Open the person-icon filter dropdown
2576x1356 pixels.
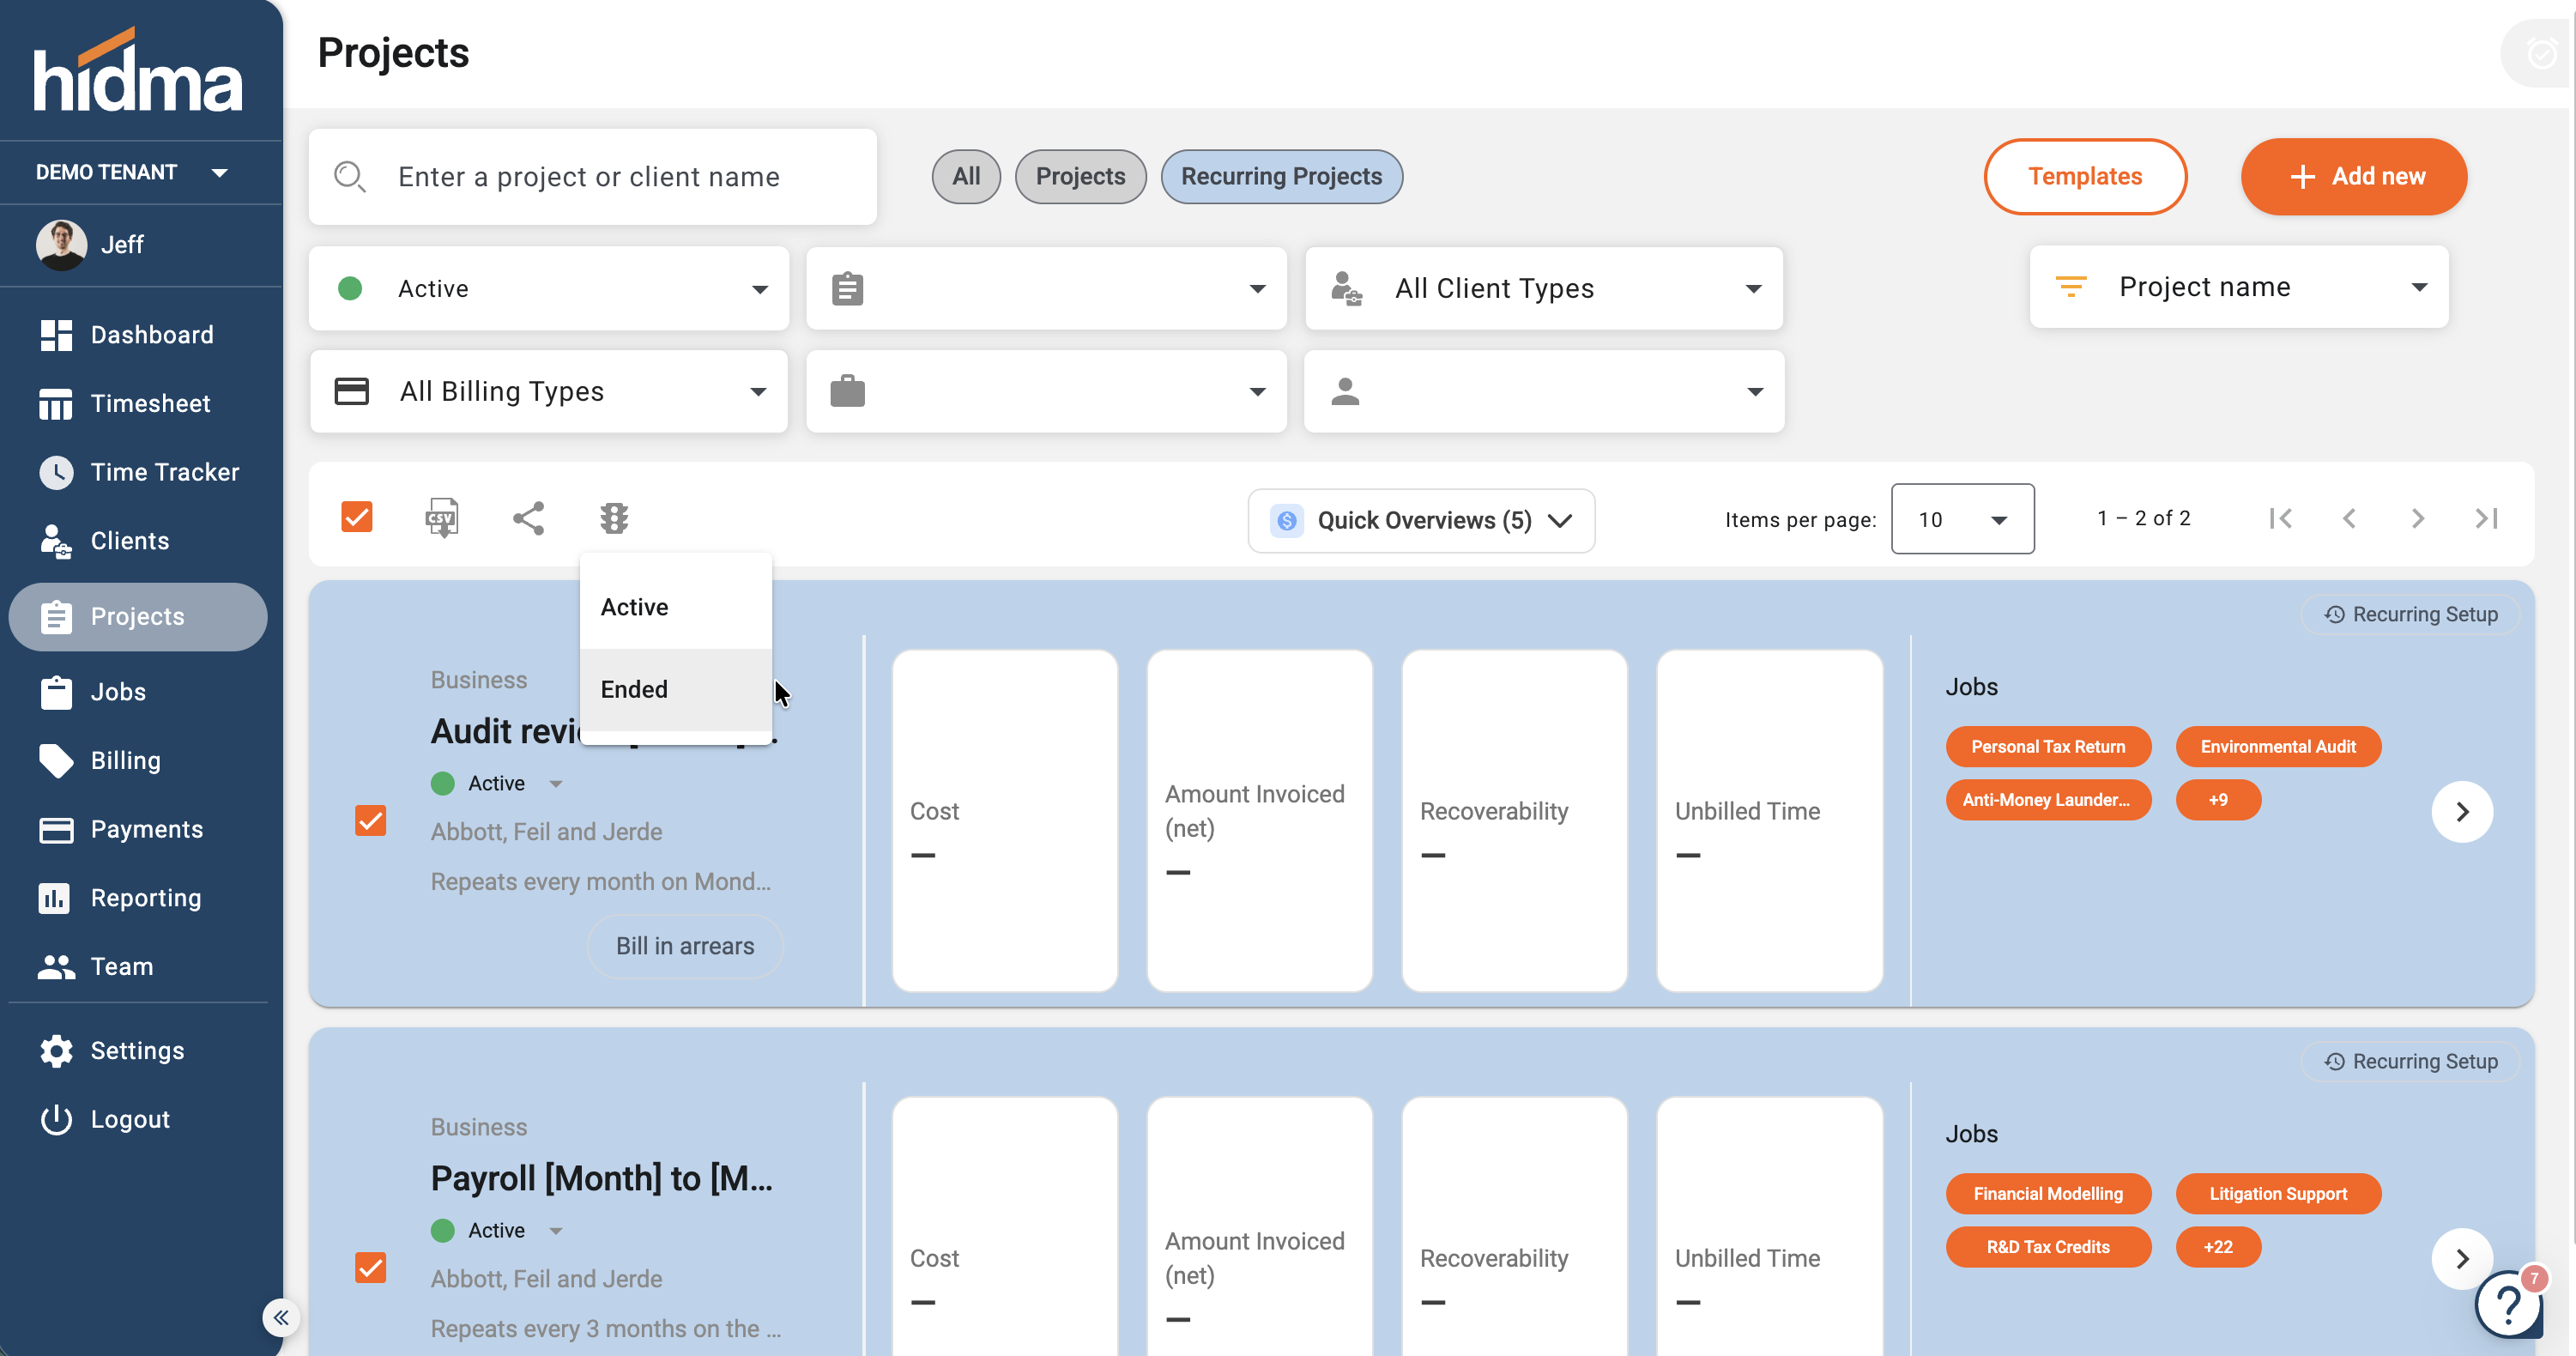(1544, 391)
